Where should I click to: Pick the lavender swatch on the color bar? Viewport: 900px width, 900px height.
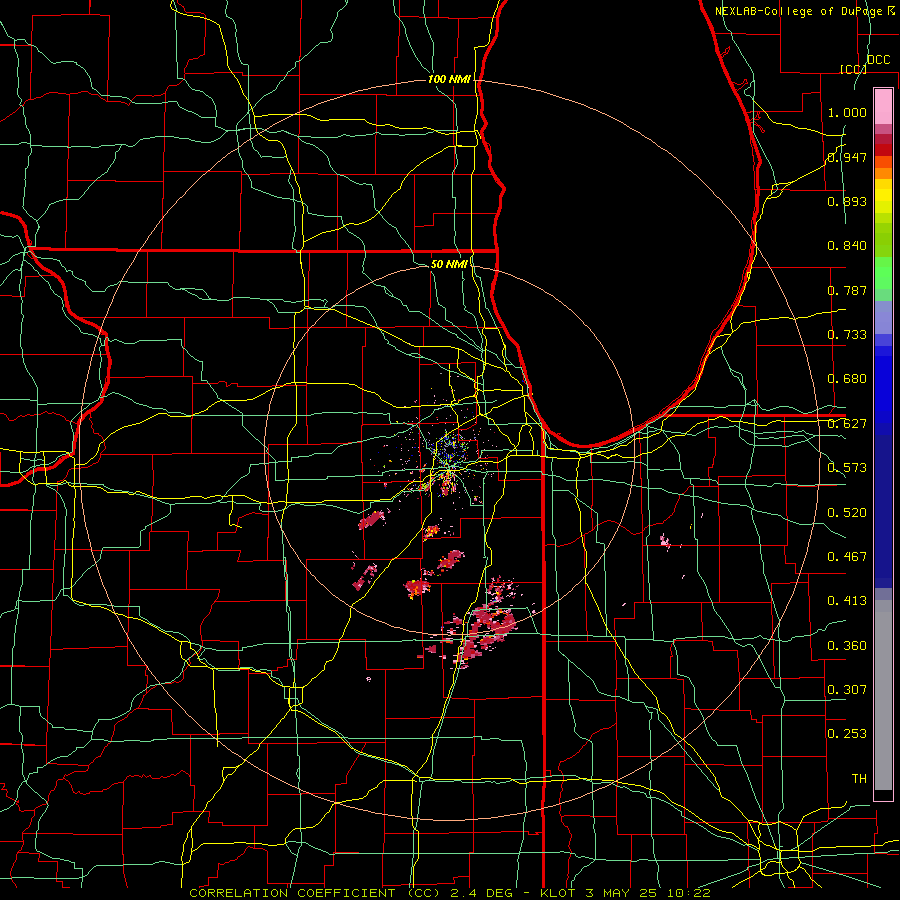(883, 317)
